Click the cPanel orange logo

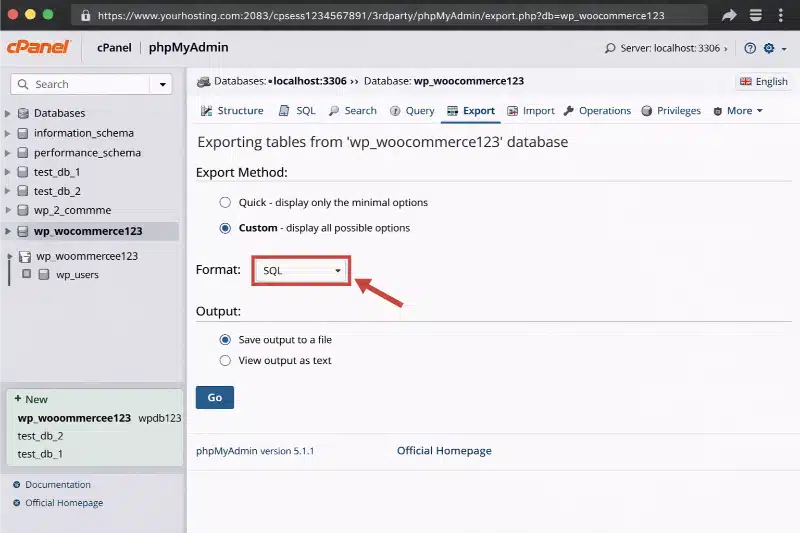click(38, 47)
